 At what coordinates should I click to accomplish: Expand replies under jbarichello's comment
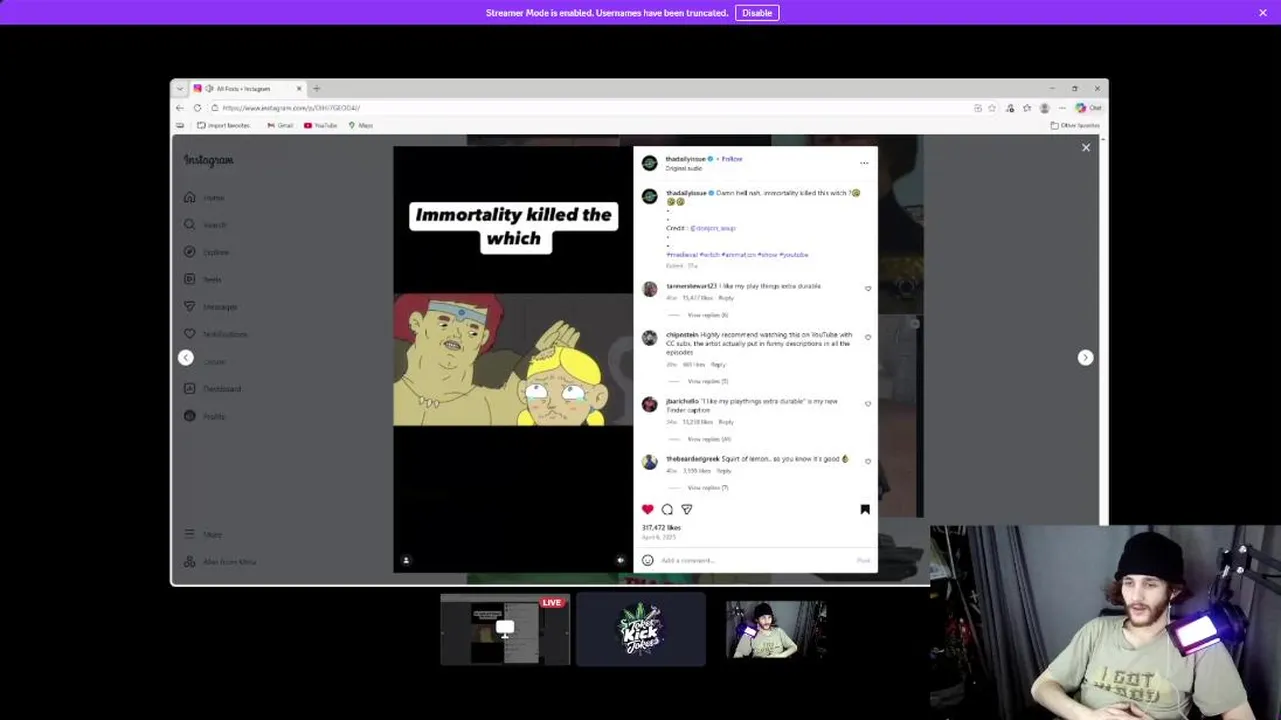708,439
